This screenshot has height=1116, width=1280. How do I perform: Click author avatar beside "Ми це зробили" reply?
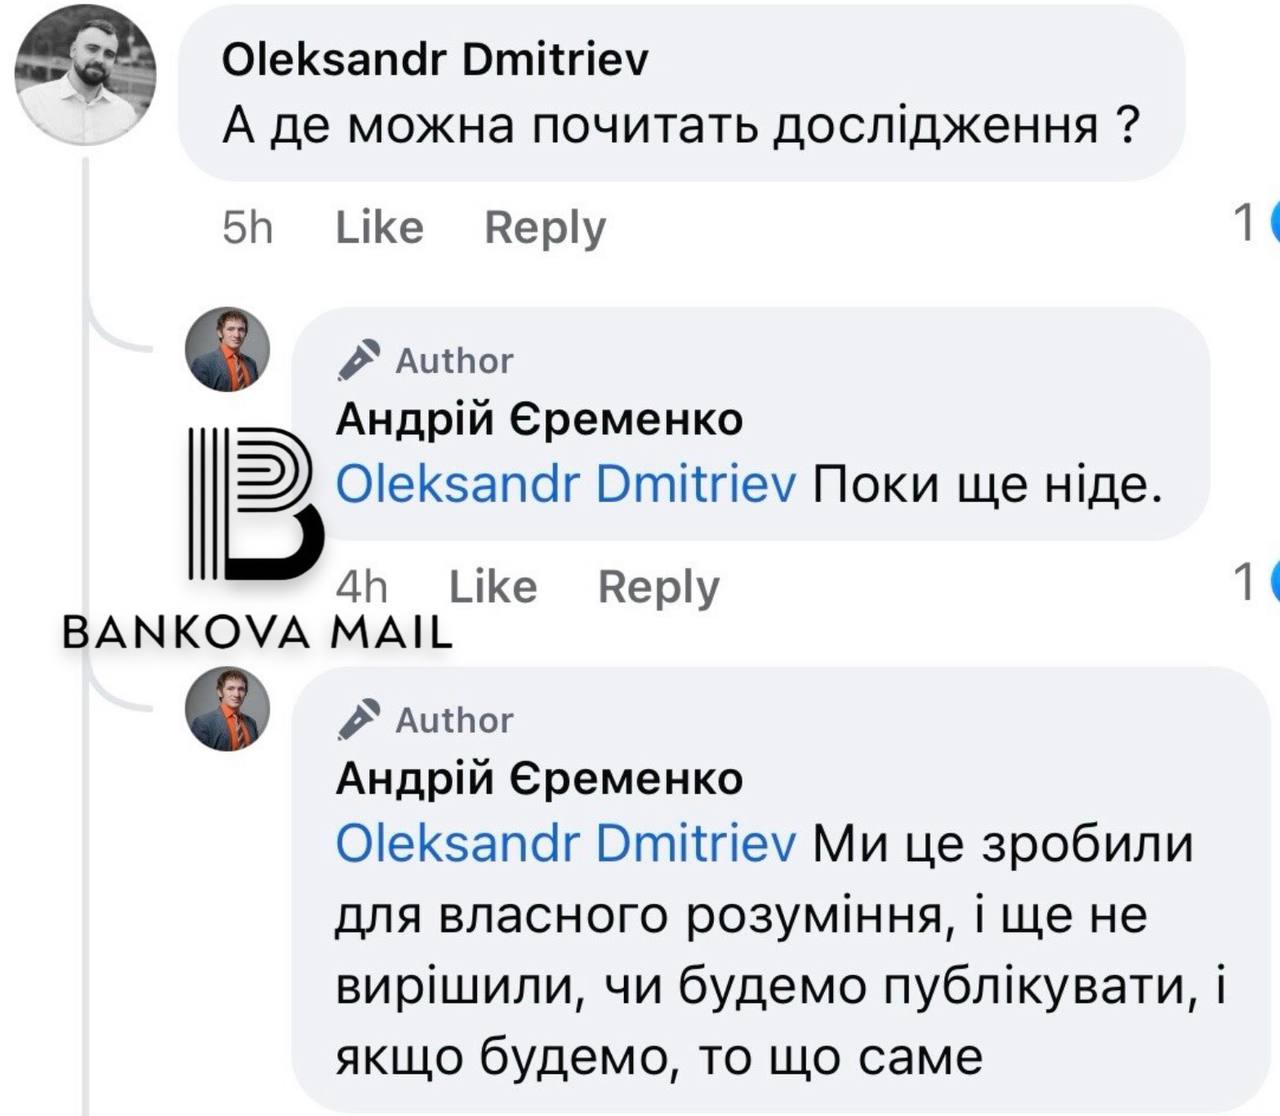tap(228, 708)
